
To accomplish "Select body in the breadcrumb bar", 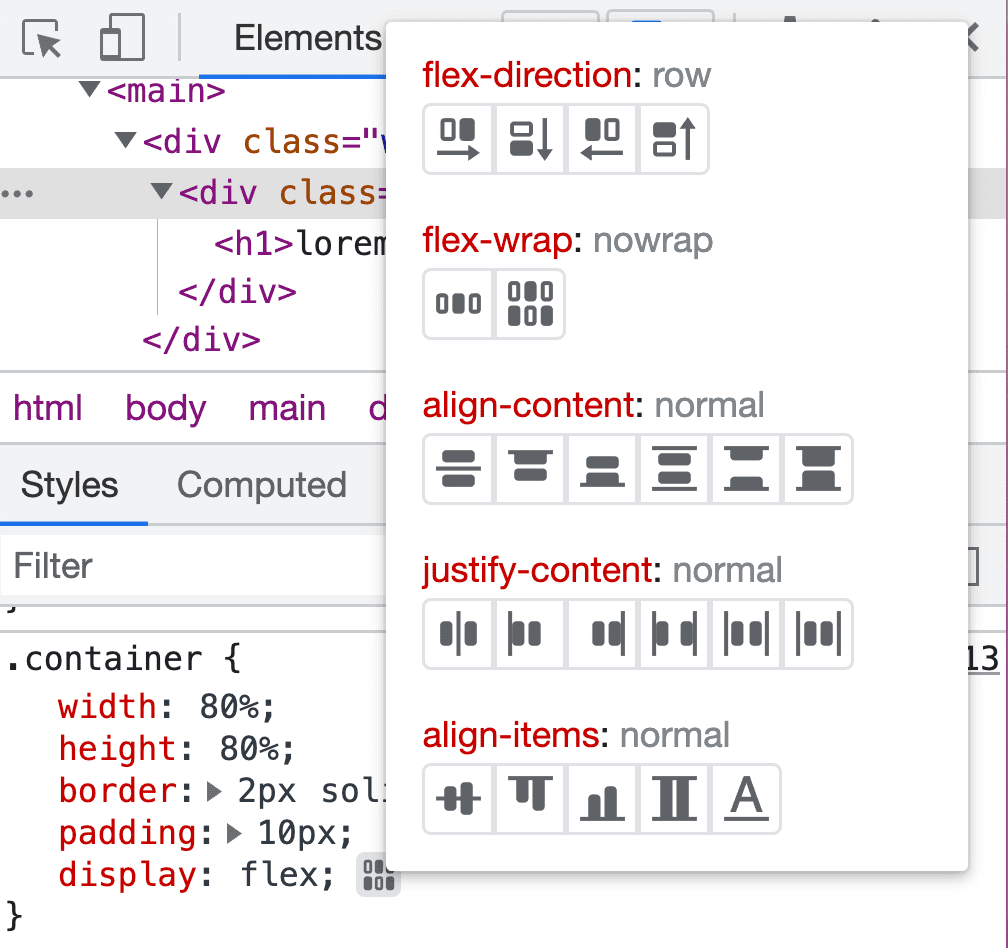I will [x=165, y=407].
